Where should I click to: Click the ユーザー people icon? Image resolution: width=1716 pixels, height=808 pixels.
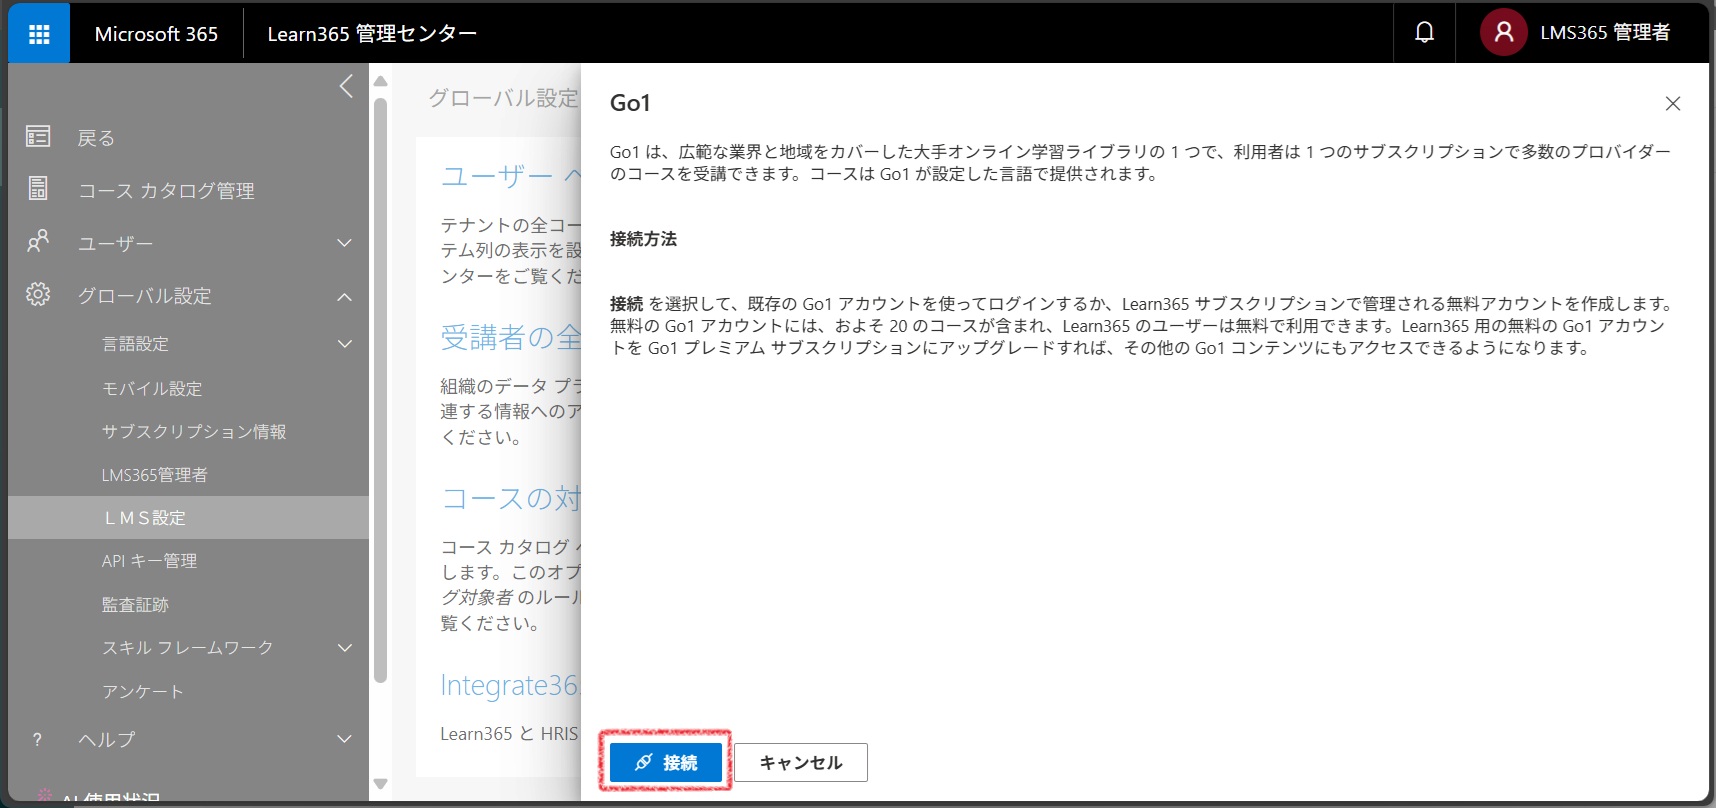click(x=38, y=242)
